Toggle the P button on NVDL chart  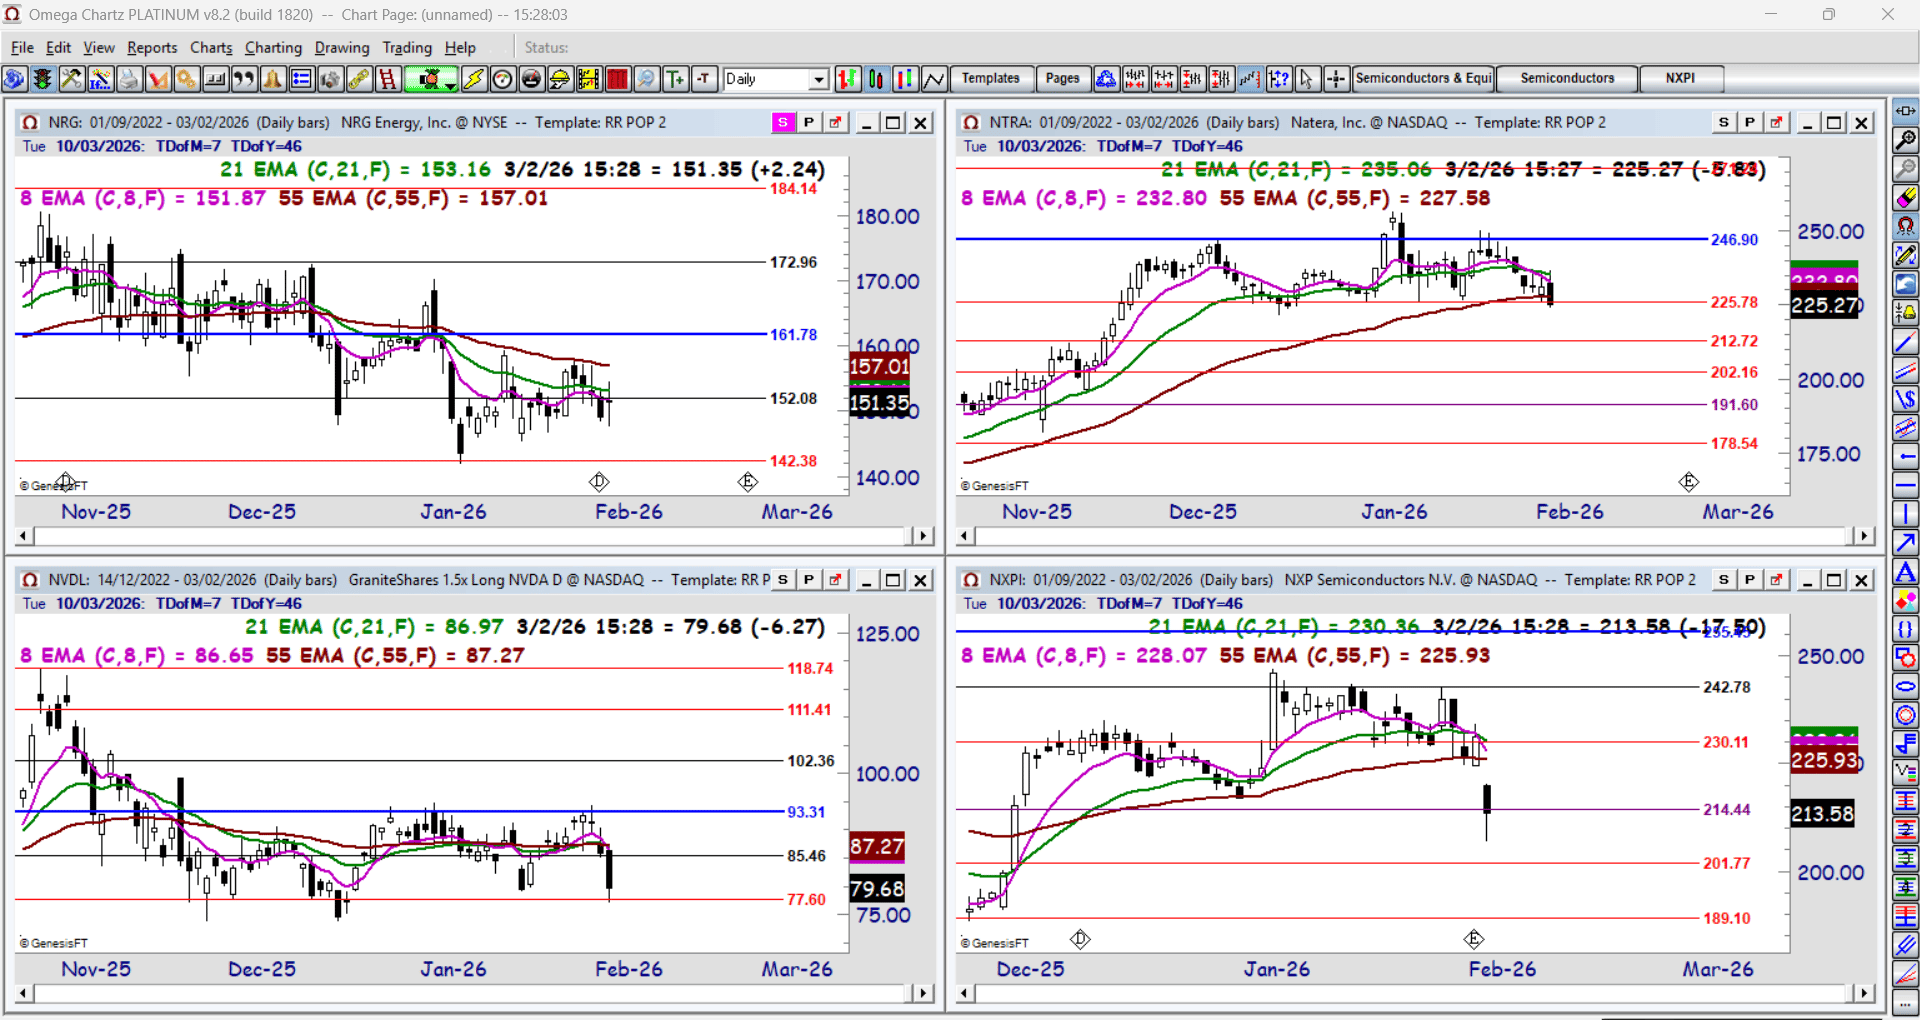point(809,580)
